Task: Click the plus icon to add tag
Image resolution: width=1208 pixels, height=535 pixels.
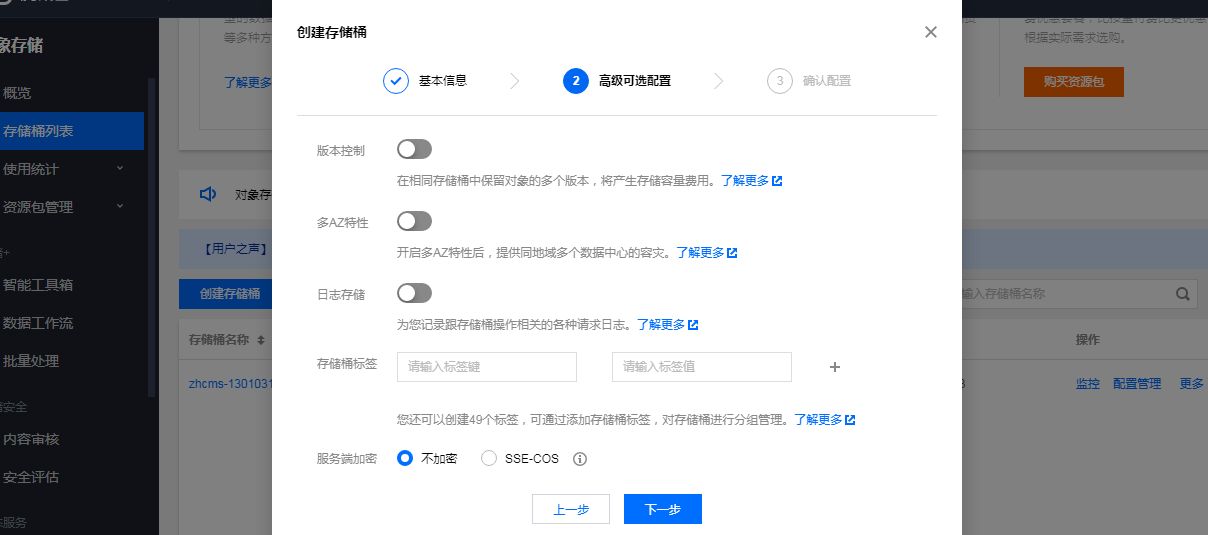Action: point(835,367)
